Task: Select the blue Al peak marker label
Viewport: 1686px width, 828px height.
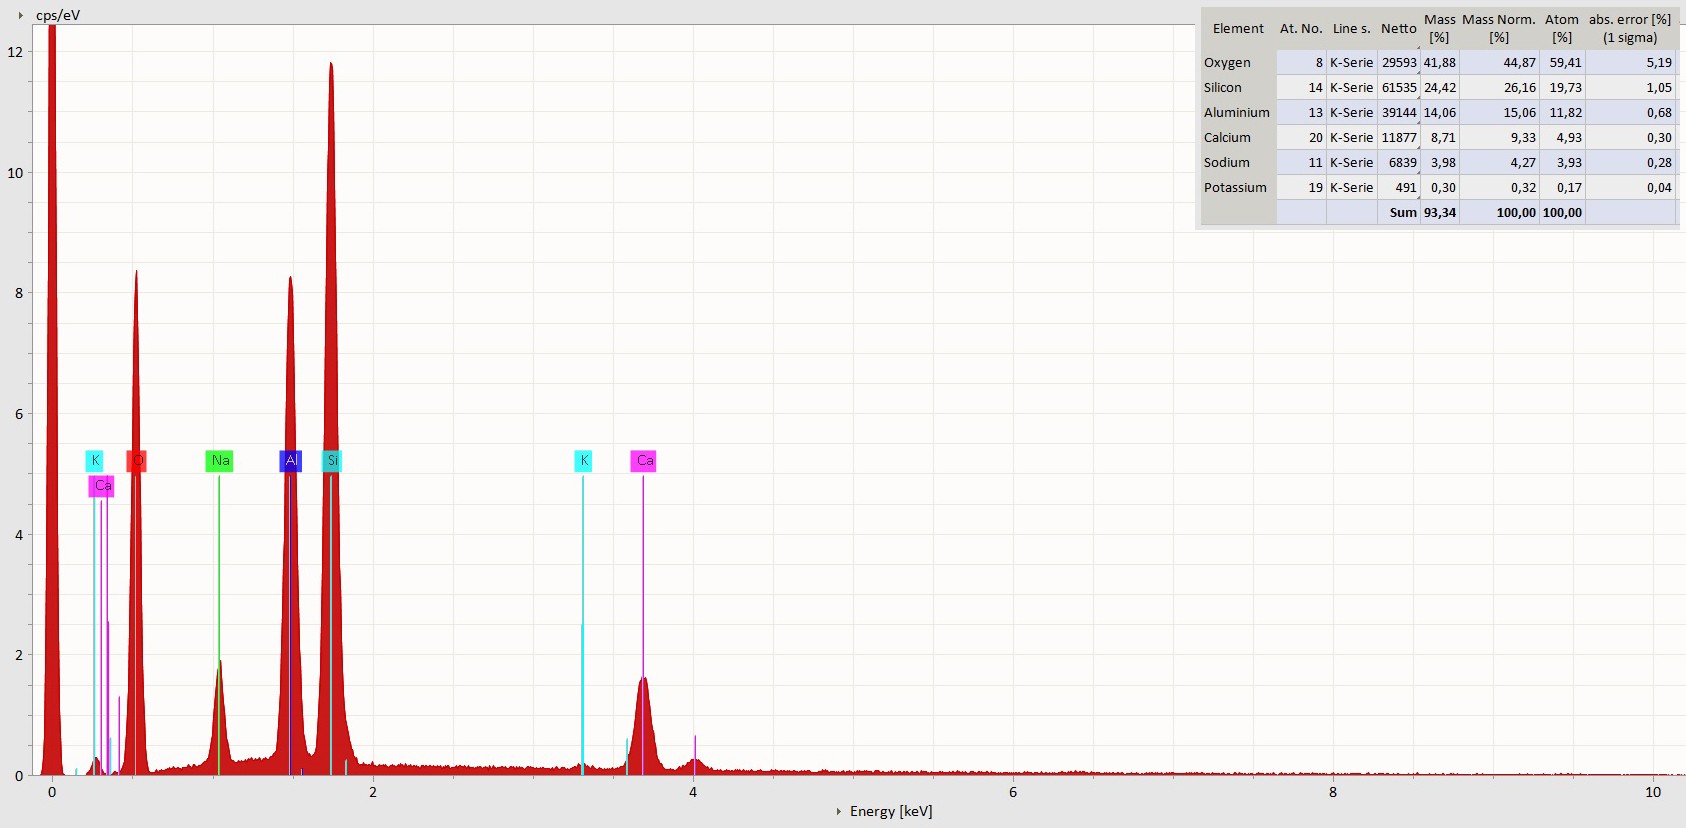Action: click(x=290, y=461)
